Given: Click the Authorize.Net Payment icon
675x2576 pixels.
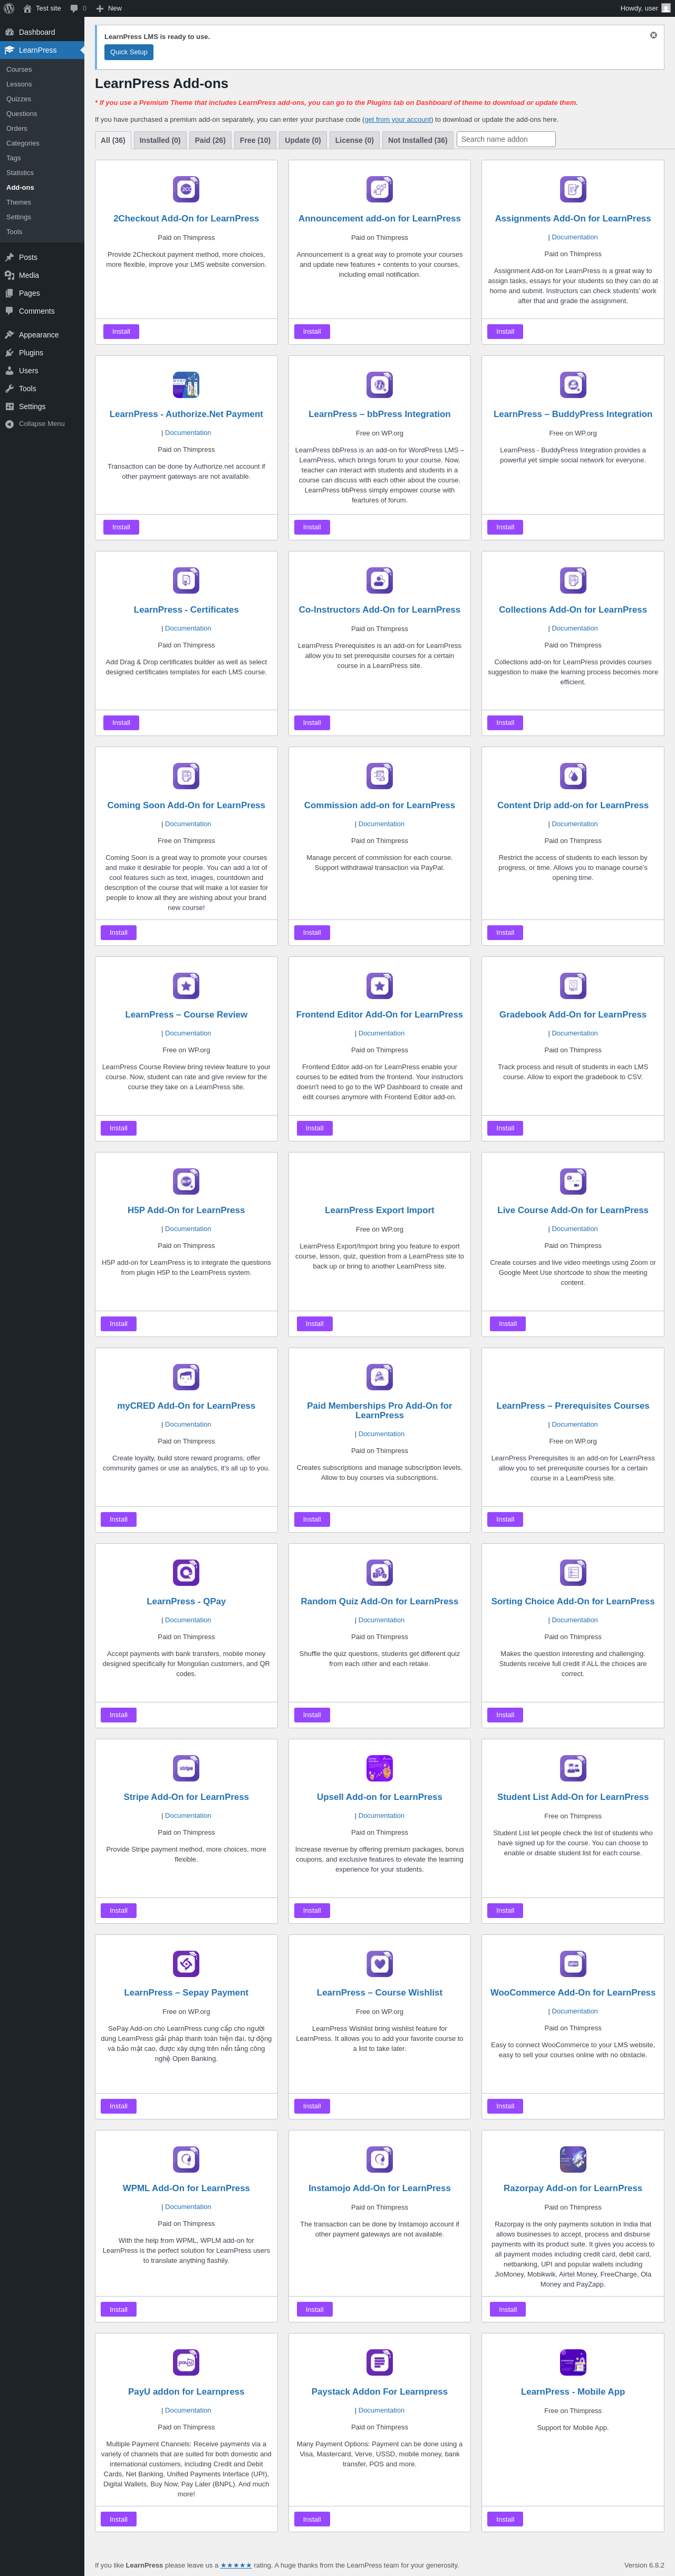Looking at the screenshot, I should [186, 384].
